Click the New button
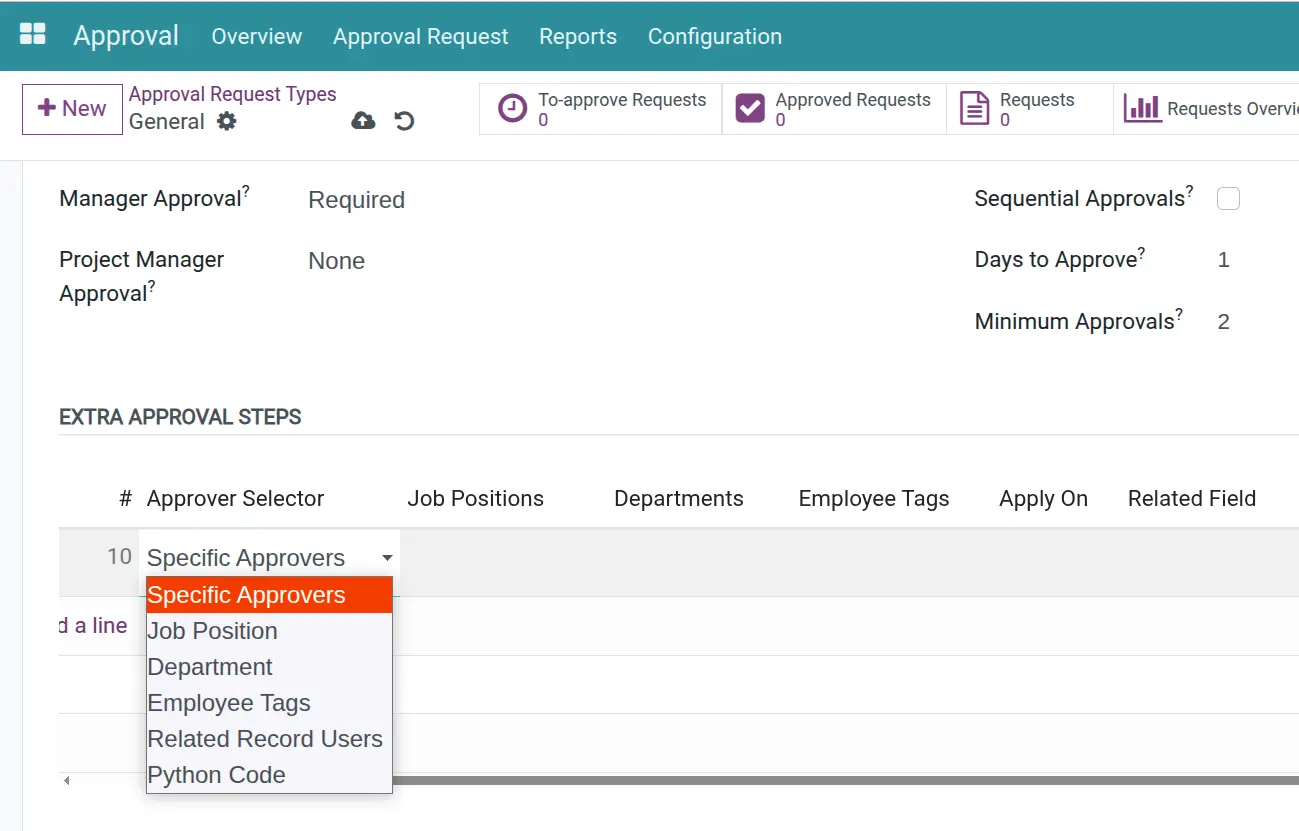 72,109
